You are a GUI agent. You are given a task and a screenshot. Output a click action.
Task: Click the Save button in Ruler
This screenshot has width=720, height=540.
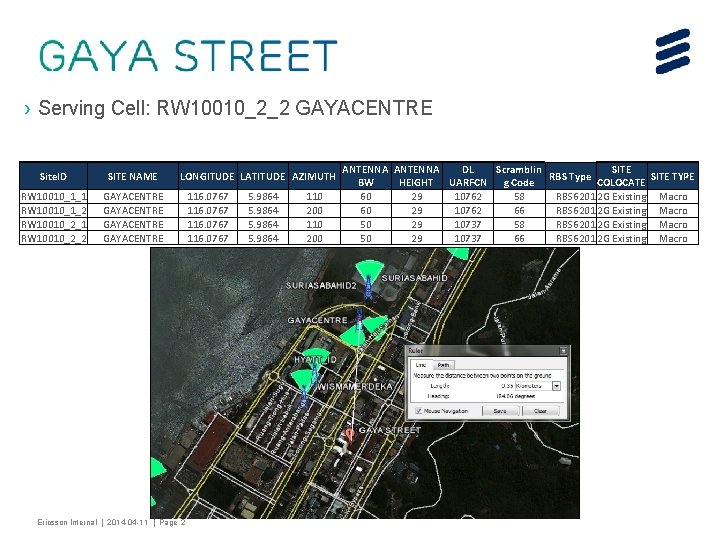pos(500,411)
